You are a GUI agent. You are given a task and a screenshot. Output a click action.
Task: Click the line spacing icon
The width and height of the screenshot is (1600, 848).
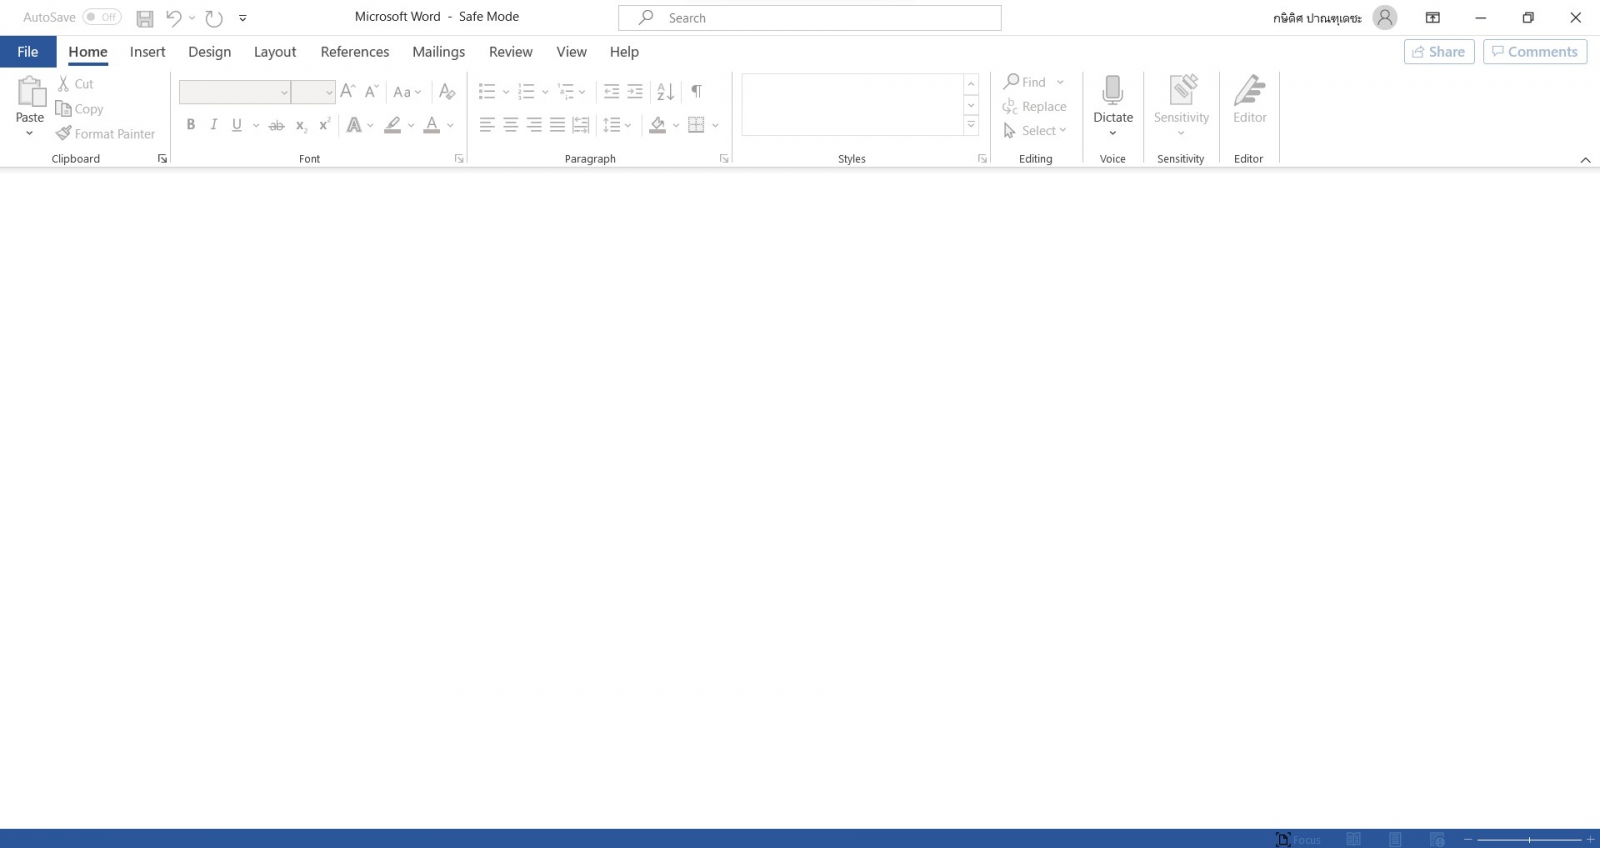[x=612, y=125]
